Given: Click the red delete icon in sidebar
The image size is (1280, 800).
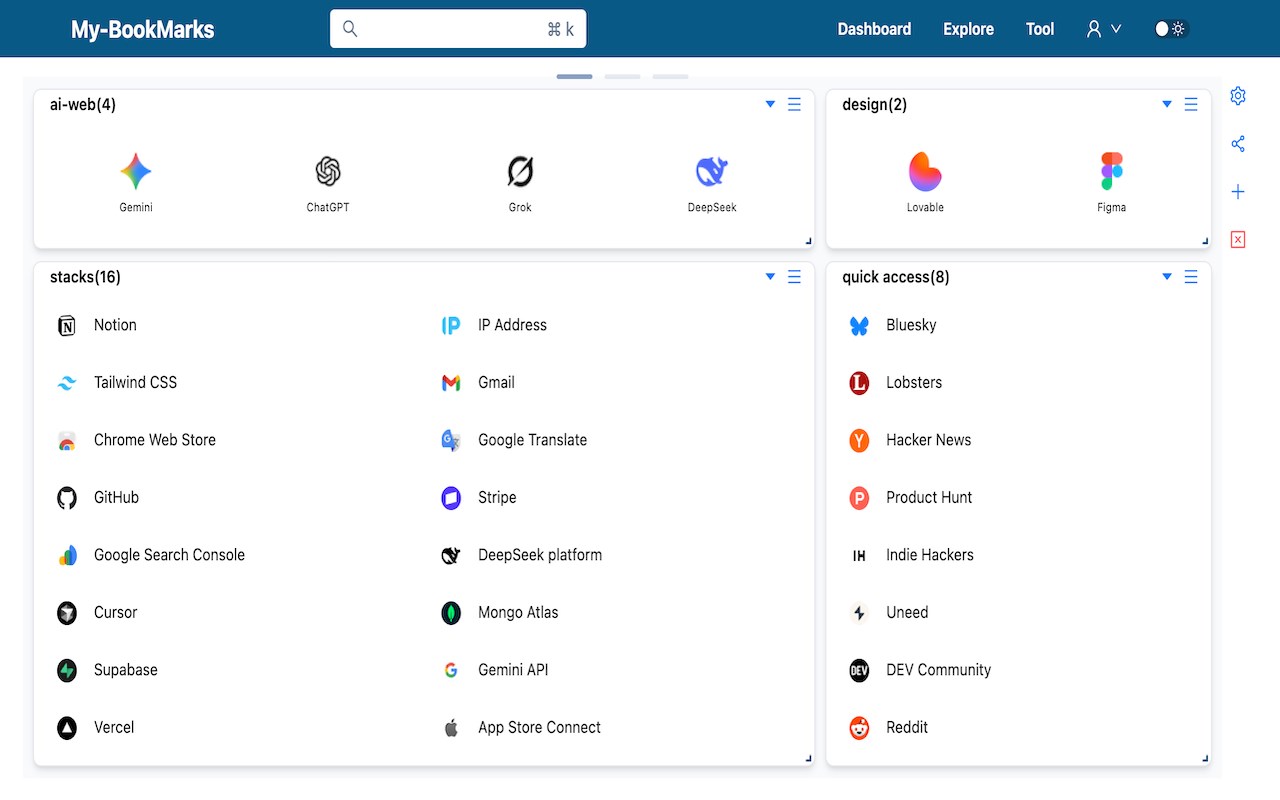Looking at the screenshot, I should coord(1238,240).
